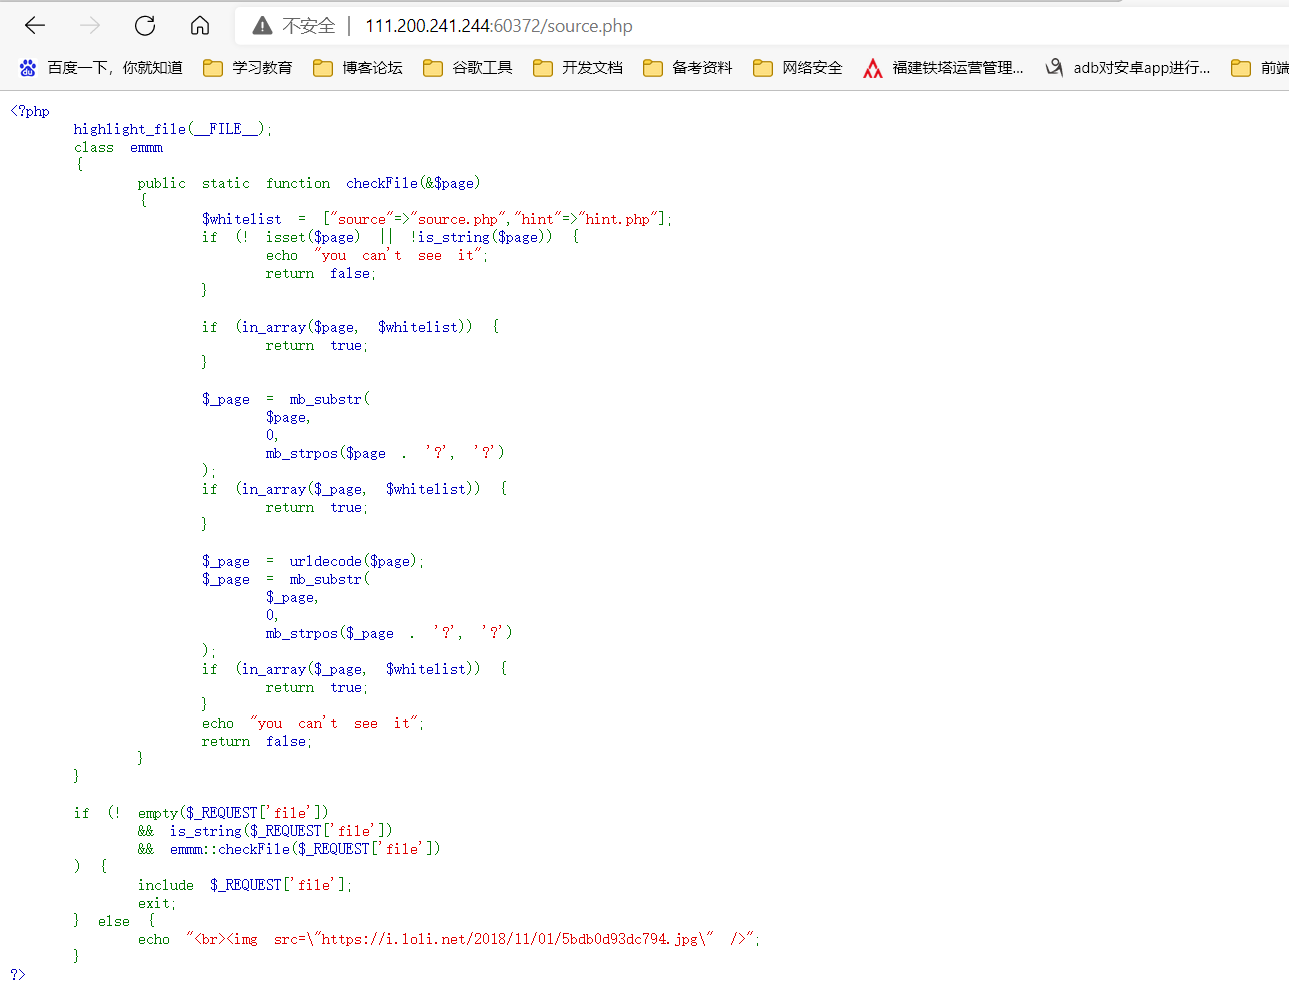Click the 开发文档 folder icon
Viewport: 1289px width, 985px height.
pyautogui.click(x=543, y=68)
